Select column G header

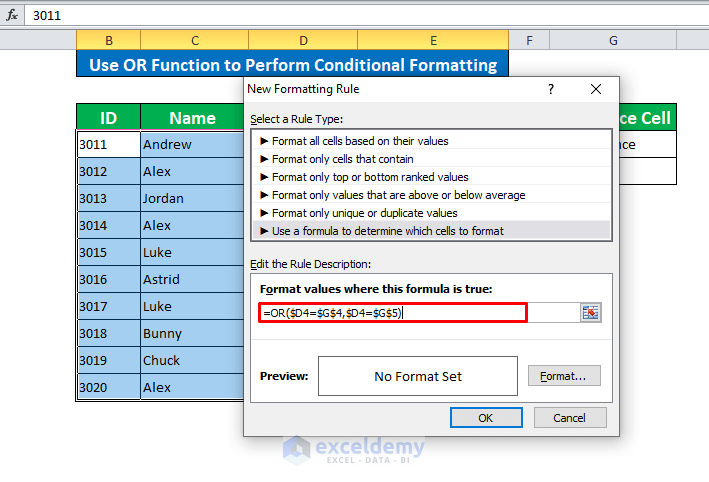click(612, 40)
